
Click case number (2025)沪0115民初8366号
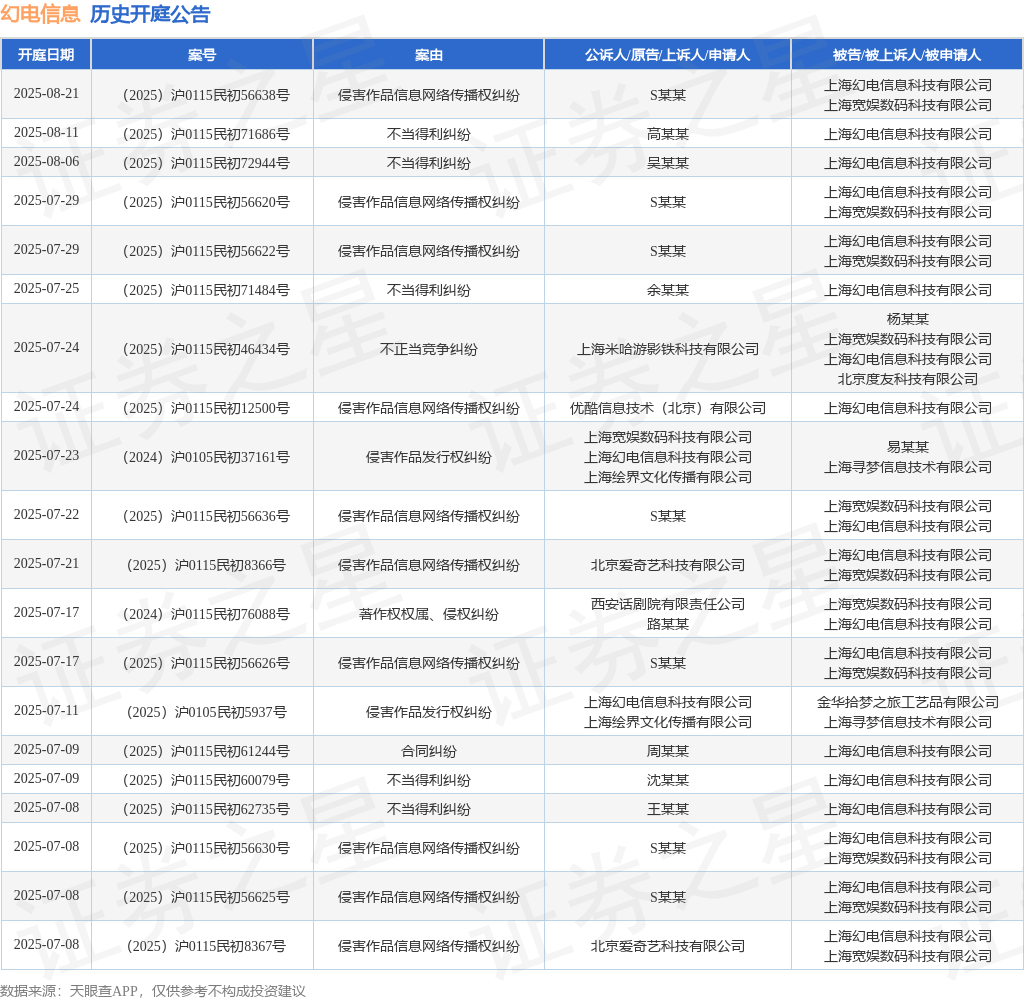(x=206, y=566)
